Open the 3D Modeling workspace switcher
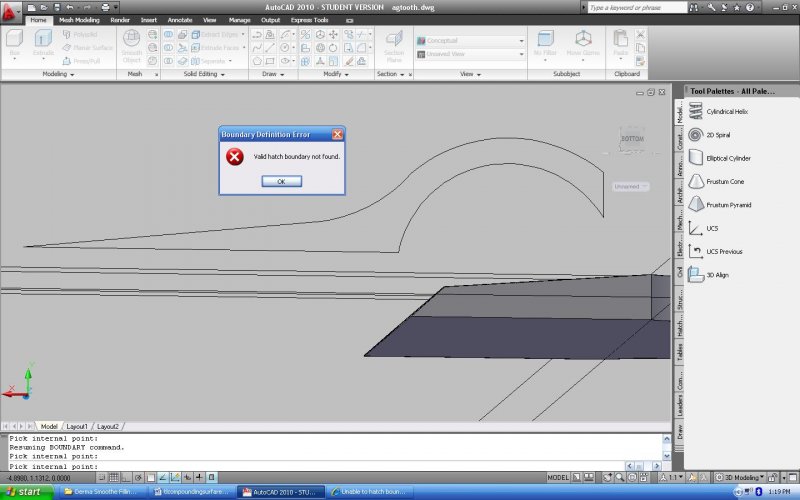 pyautogui.click(x=744, y=478)
